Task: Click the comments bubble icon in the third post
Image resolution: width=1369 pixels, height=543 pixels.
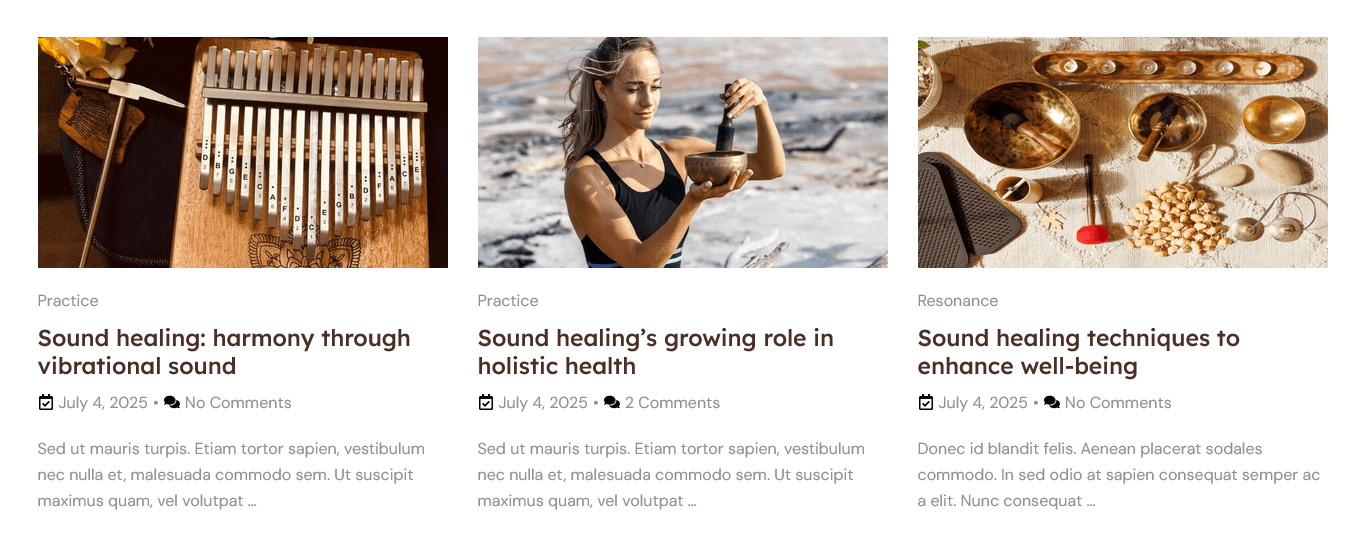Action: (1052, 403)
